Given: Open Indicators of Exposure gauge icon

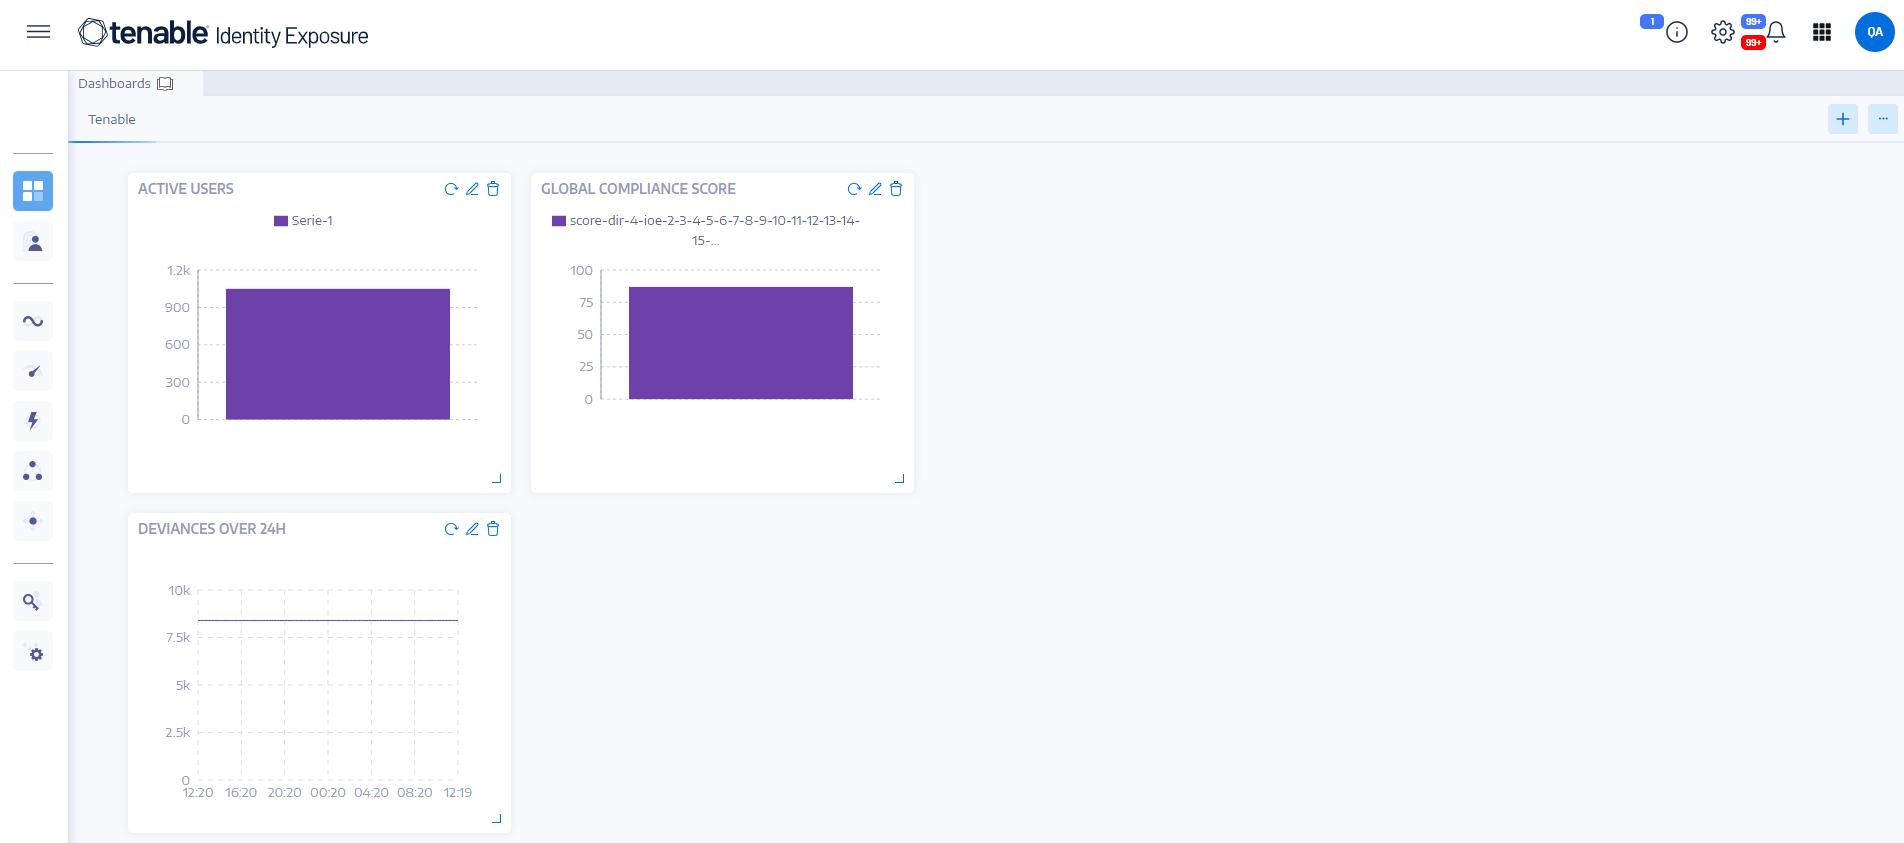Looking at the screenshot, I should 33,371.
